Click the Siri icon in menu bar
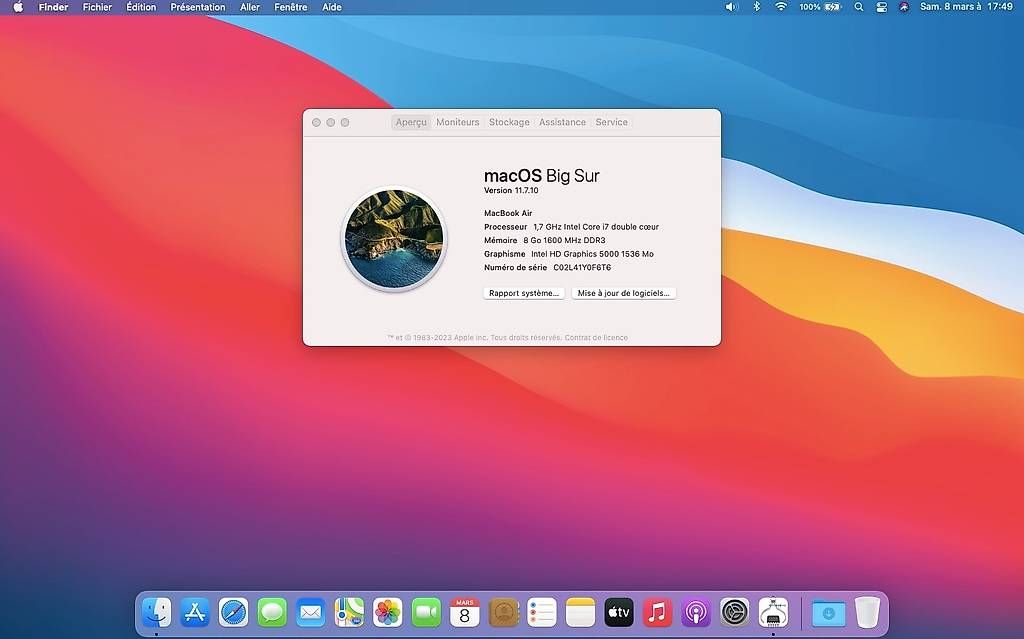Image resolution: width=1024 pixels, height=639 pixels. pyautogui.click(x=904, y=7)
